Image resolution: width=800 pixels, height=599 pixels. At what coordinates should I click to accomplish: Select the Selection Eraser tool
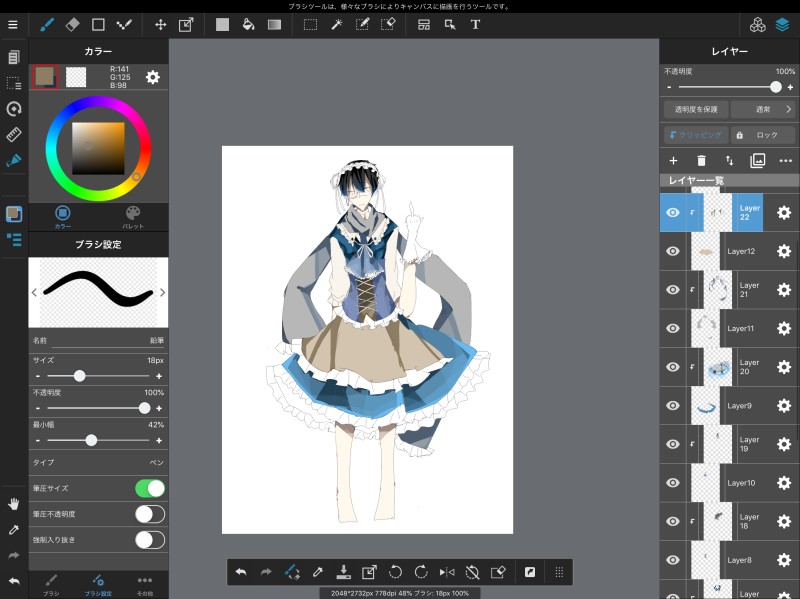[388, 24]
